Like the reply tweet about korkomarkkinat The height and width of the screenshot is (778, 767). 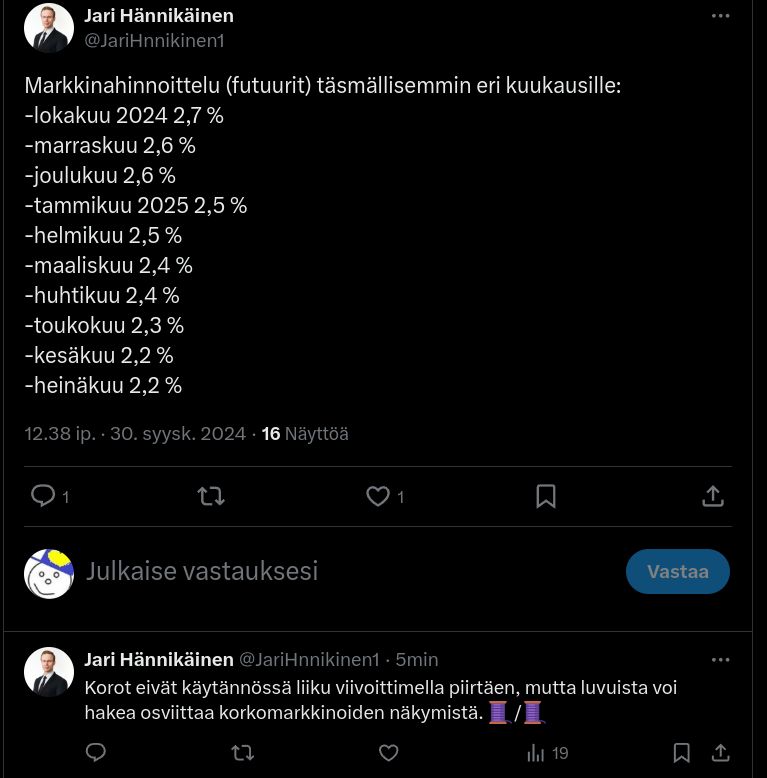pos(388,753)
